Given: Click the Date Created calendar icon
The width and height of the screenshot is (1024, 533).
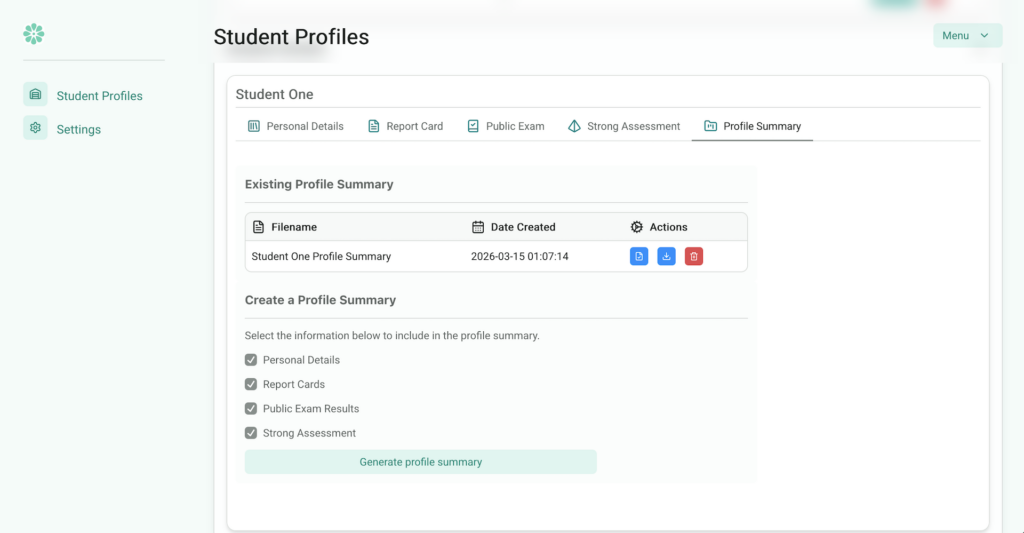Looking at the screenshot, I should 478,227.
